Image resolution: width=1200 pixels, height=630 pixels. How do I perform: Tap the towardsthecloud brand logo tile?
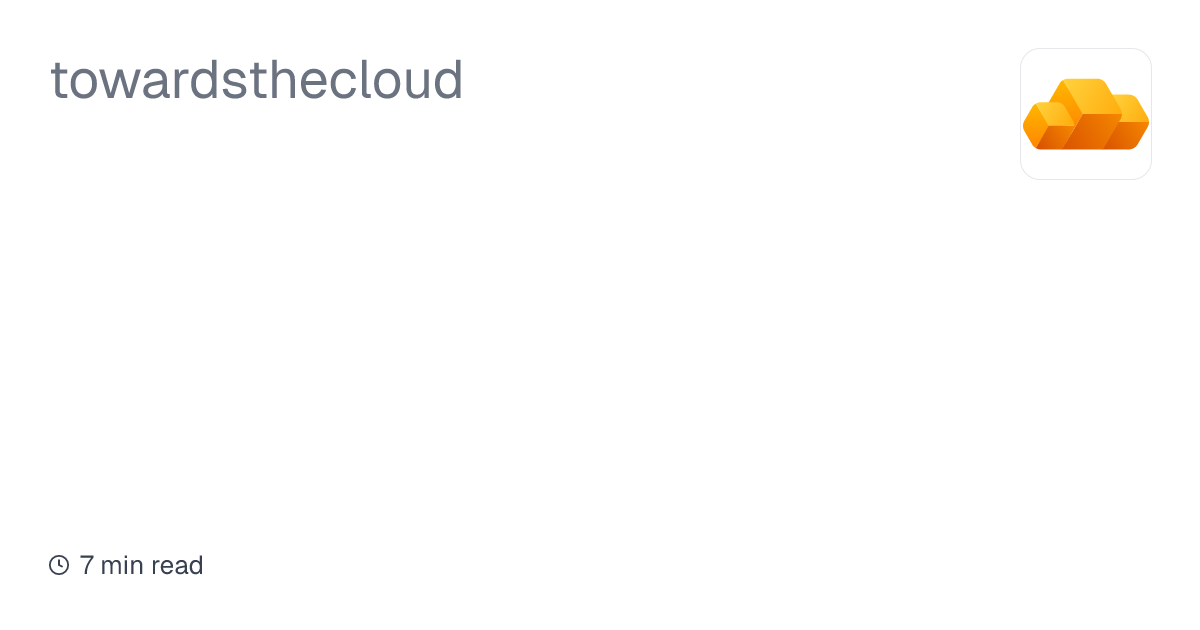tap(1085, 114)
